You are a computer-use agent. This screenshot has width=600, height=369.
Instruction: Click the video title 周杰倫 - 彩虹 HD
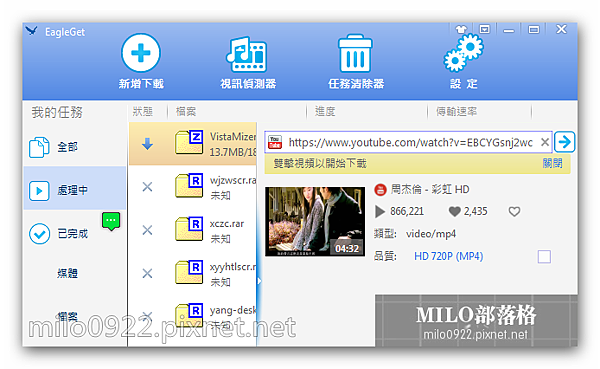[430, 189]
